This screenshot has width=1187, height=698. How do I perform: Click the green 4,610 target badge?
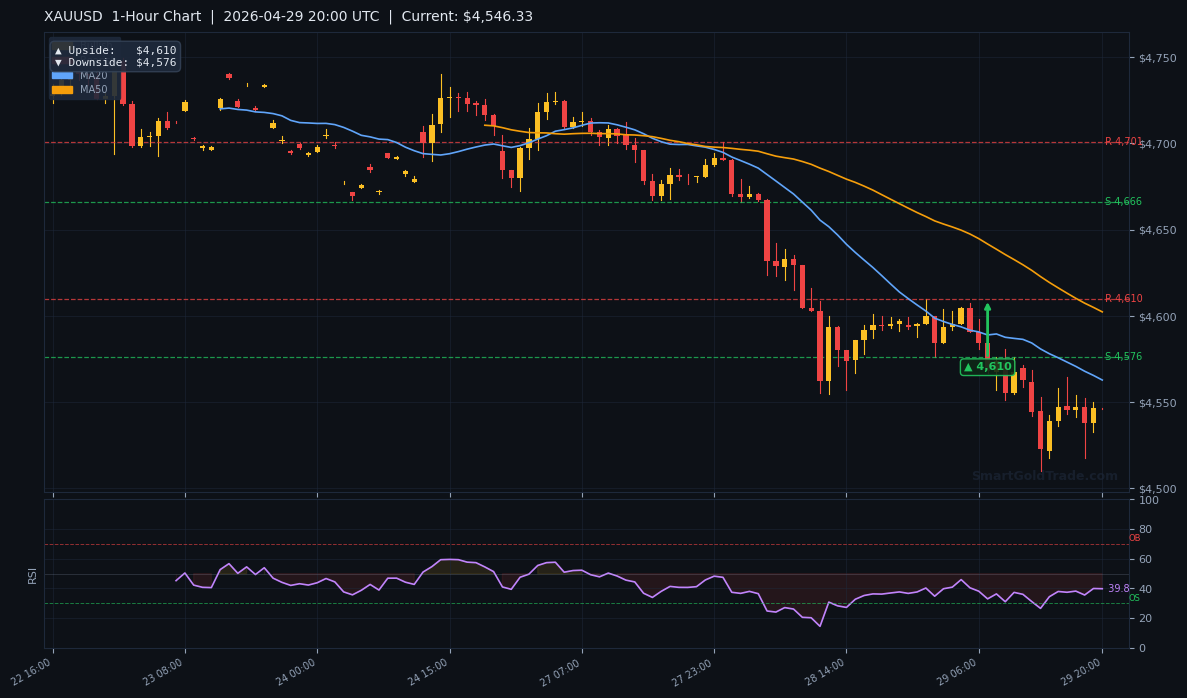988,366
